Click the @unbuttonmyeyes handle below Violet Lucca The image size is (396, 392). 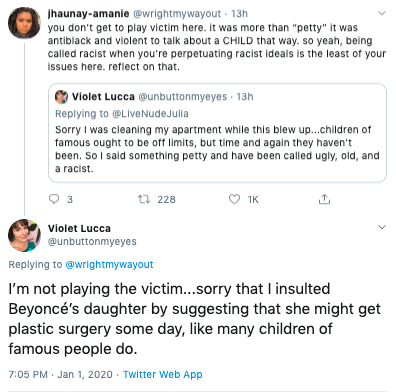[x=92, y=241]
